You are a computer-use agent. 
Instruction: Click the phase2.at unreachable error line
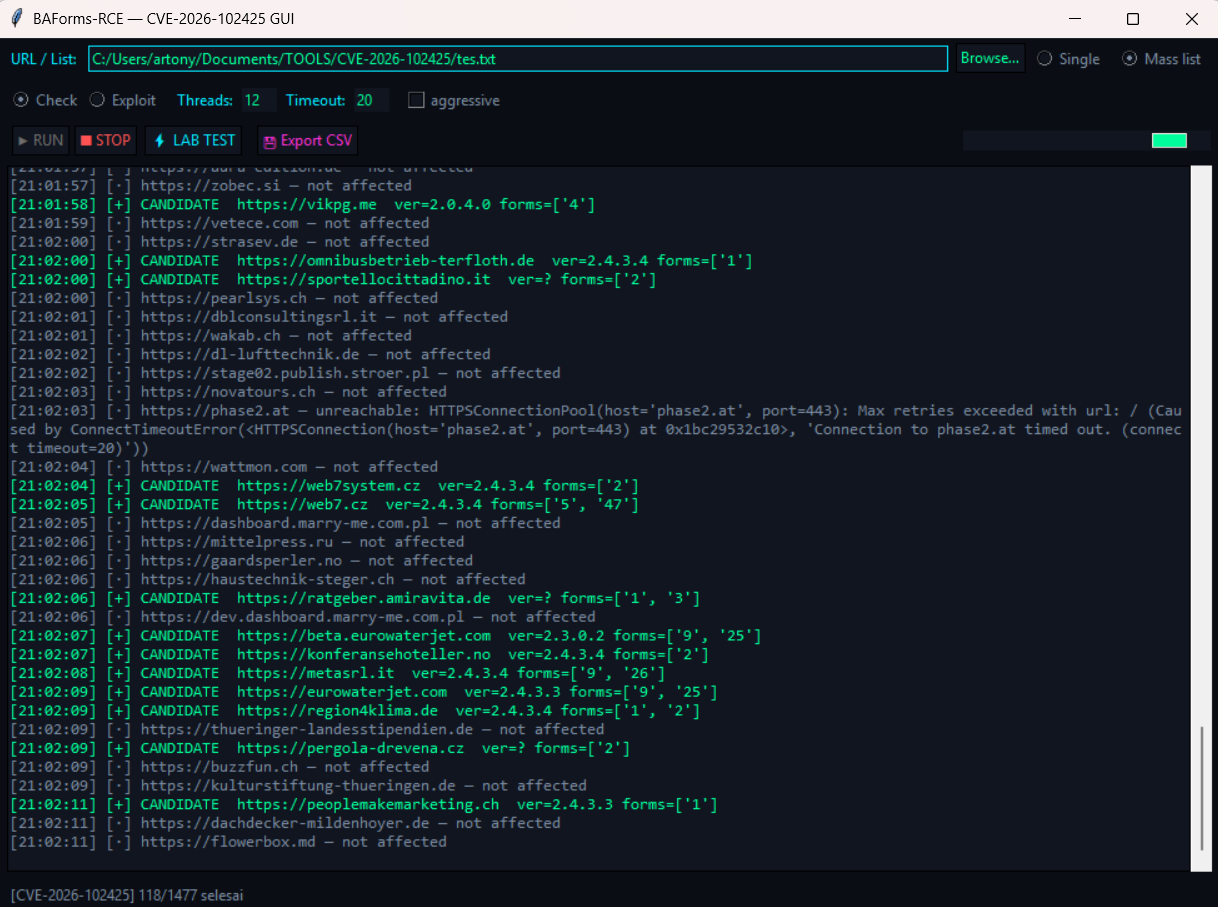pyautogui.click(x=596, y=429)
